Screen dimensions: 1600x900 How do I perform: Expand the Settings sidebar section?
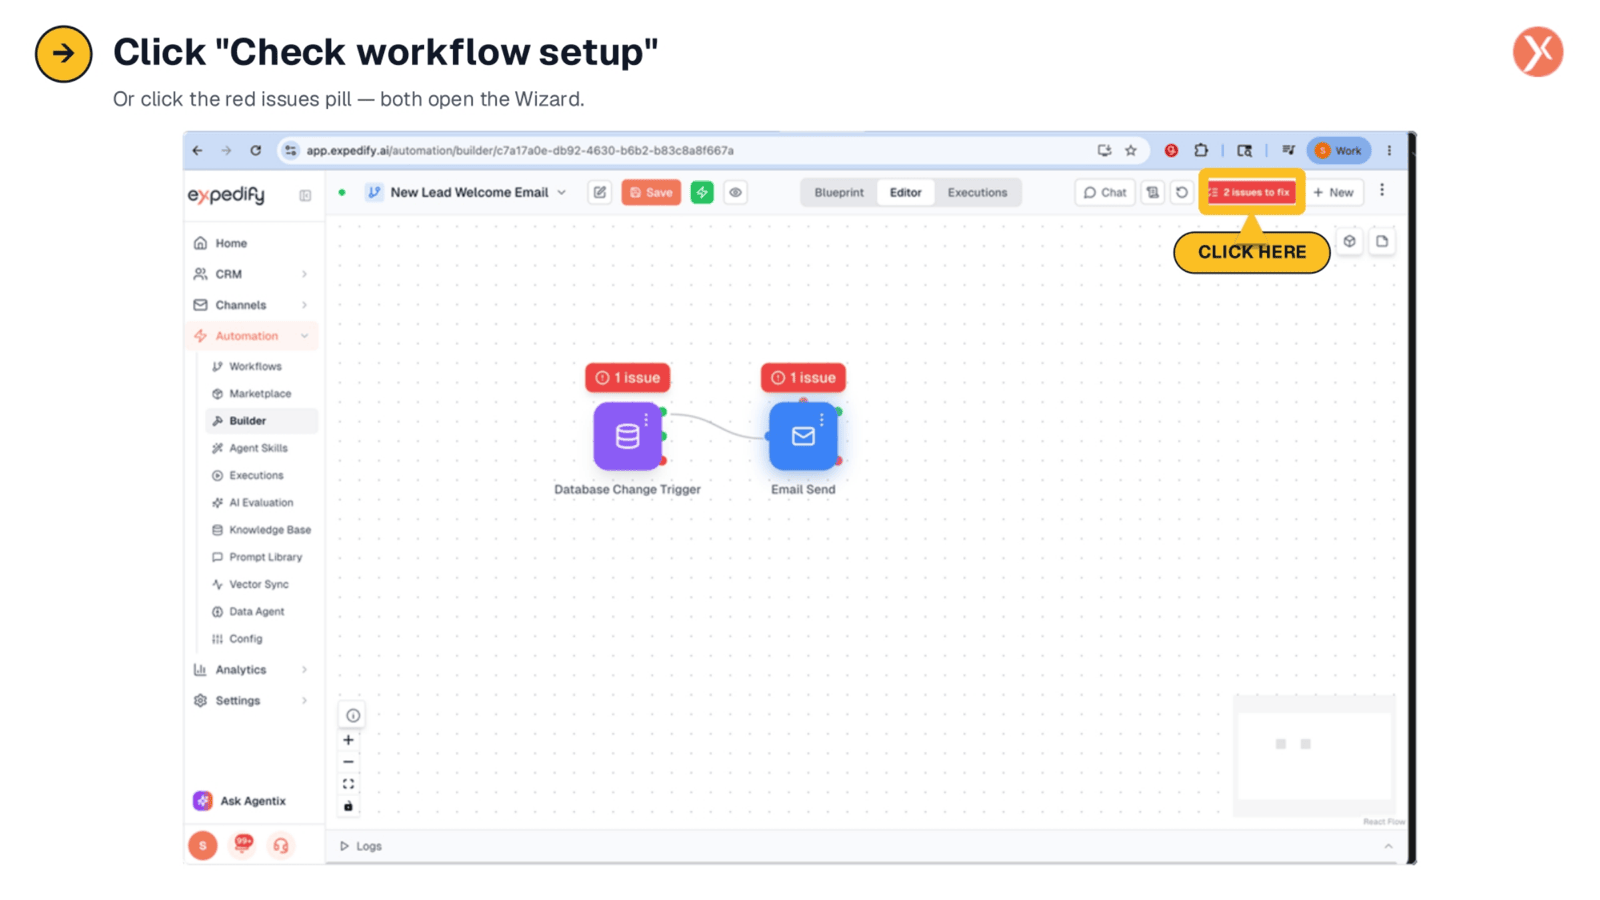252,701
